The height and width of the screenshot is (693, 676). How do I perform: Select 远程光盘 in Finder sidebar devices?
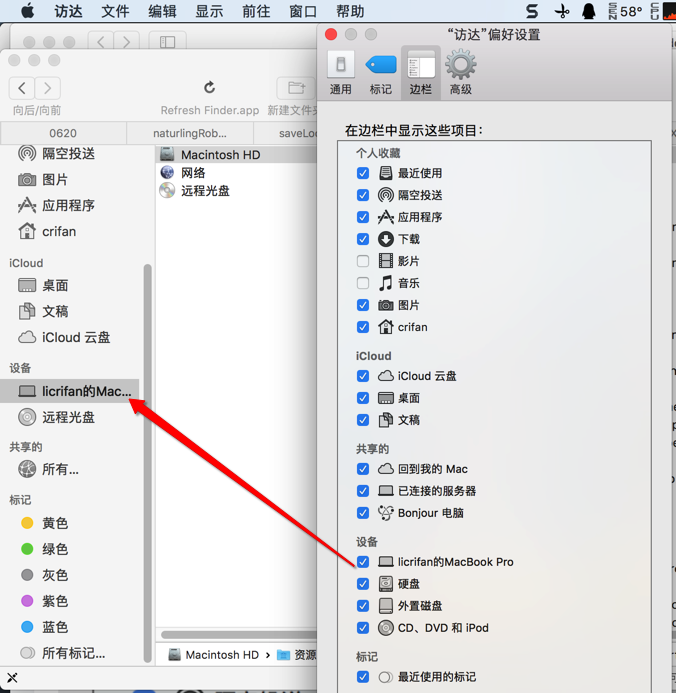pos(57,417)
